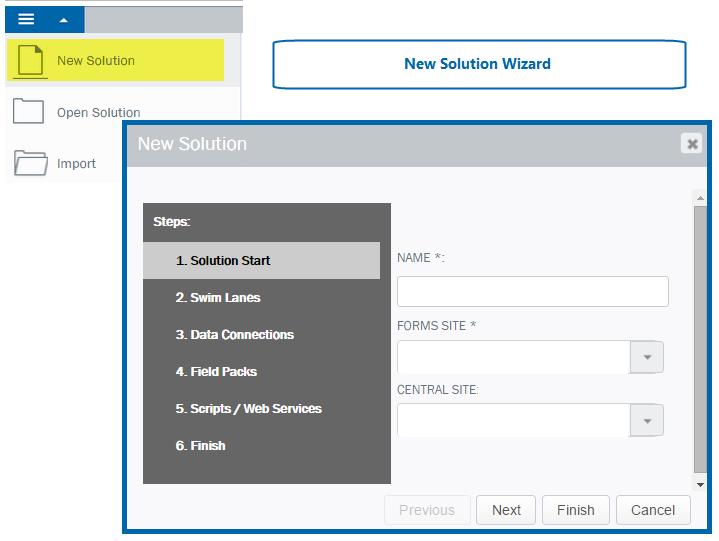This screenshot has height=541, width=719.
Task: Click the Finish button
Action: pos(575,510)
